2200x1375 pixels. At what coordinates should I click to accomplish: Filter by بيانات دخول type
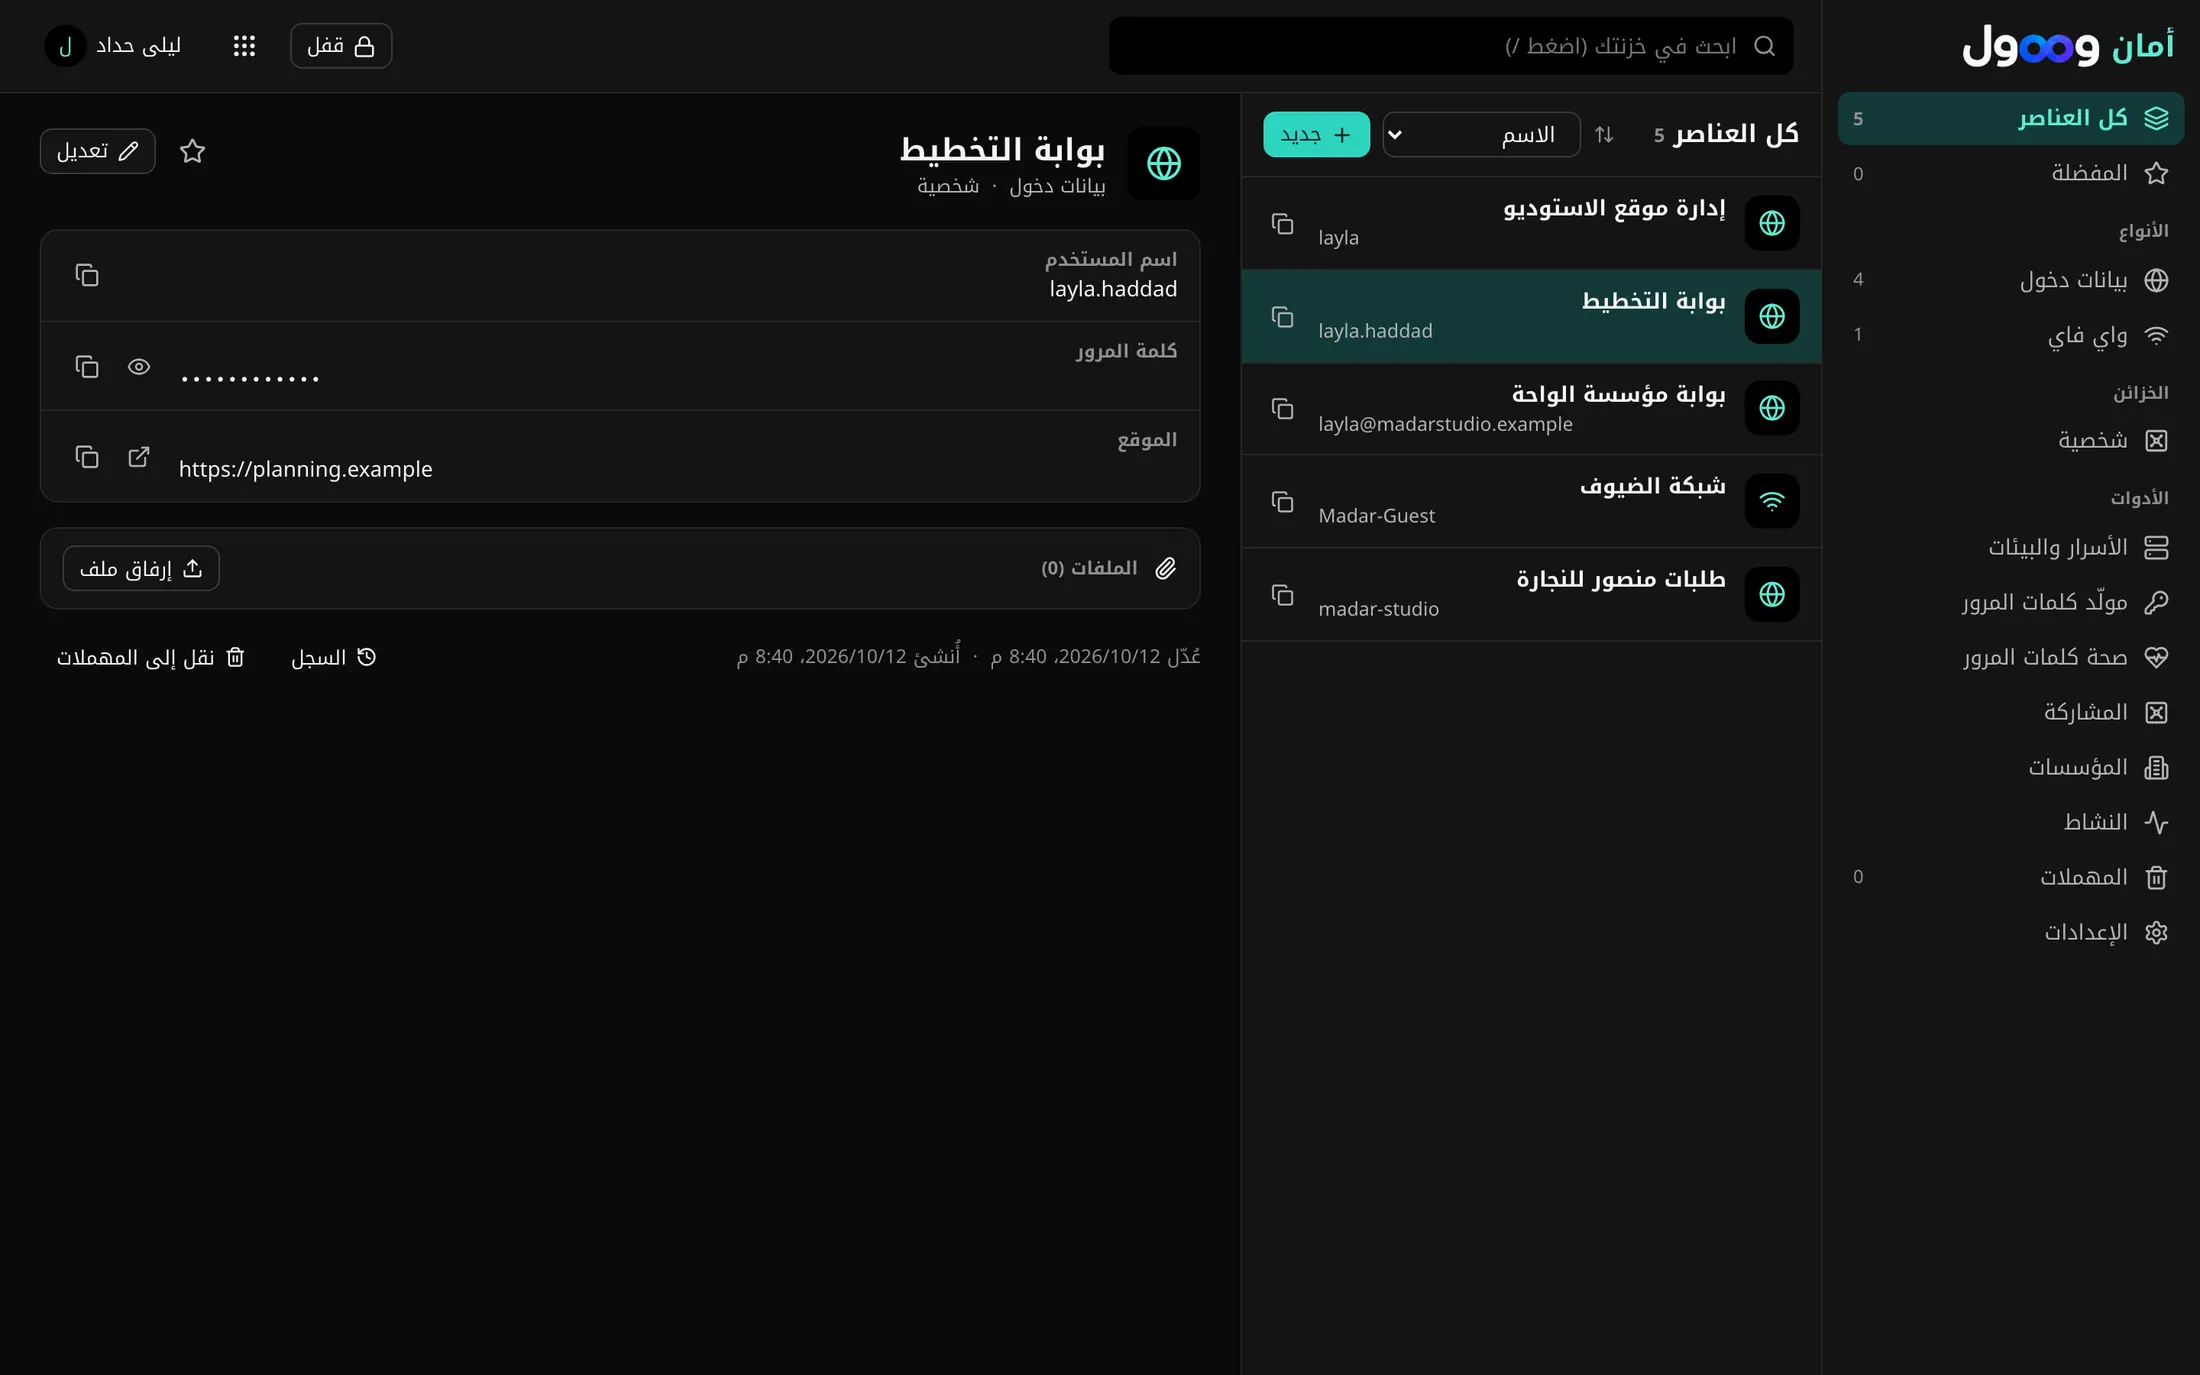click(x=2011, y=279)
